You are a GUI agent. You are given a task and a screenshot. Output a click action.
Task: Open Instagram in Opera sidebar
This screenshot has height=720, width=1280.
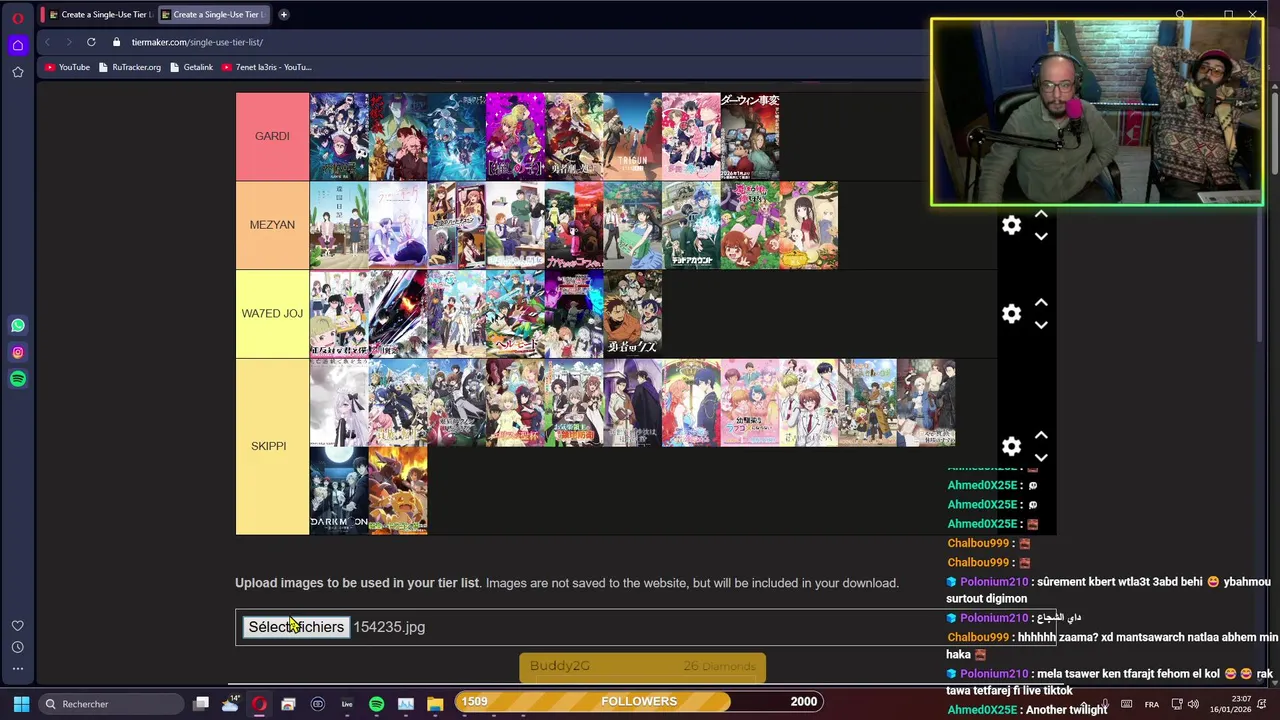click(18, 352)
